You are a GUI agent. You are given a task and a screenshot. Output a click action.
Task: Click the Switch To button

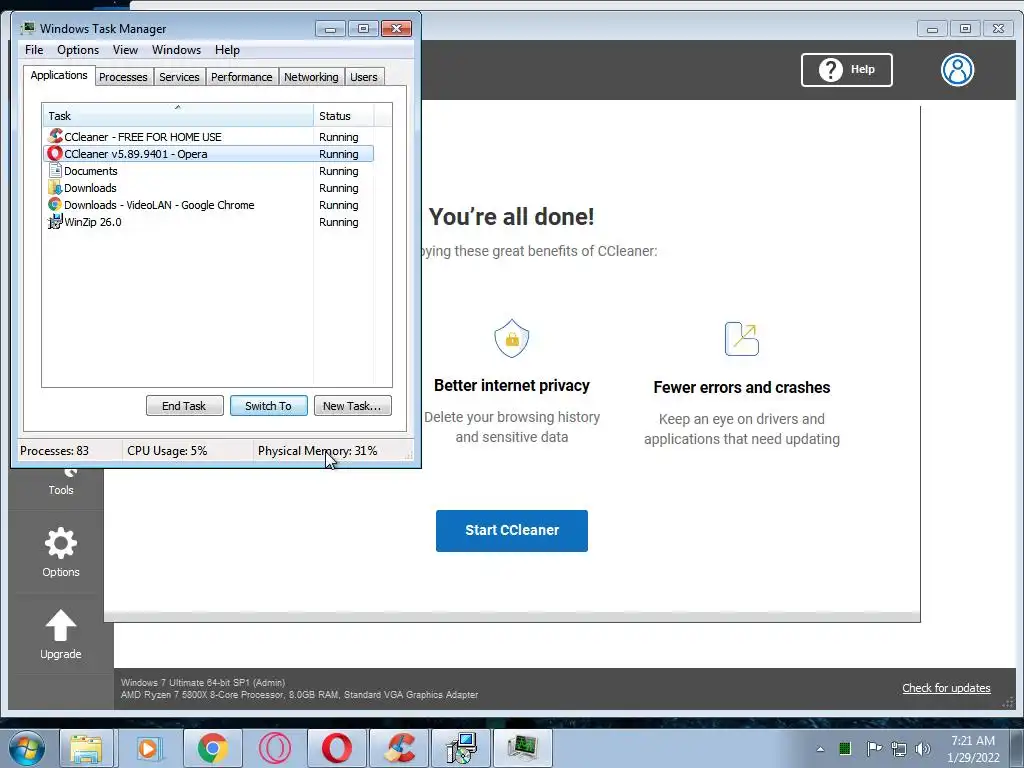[268, 406]
